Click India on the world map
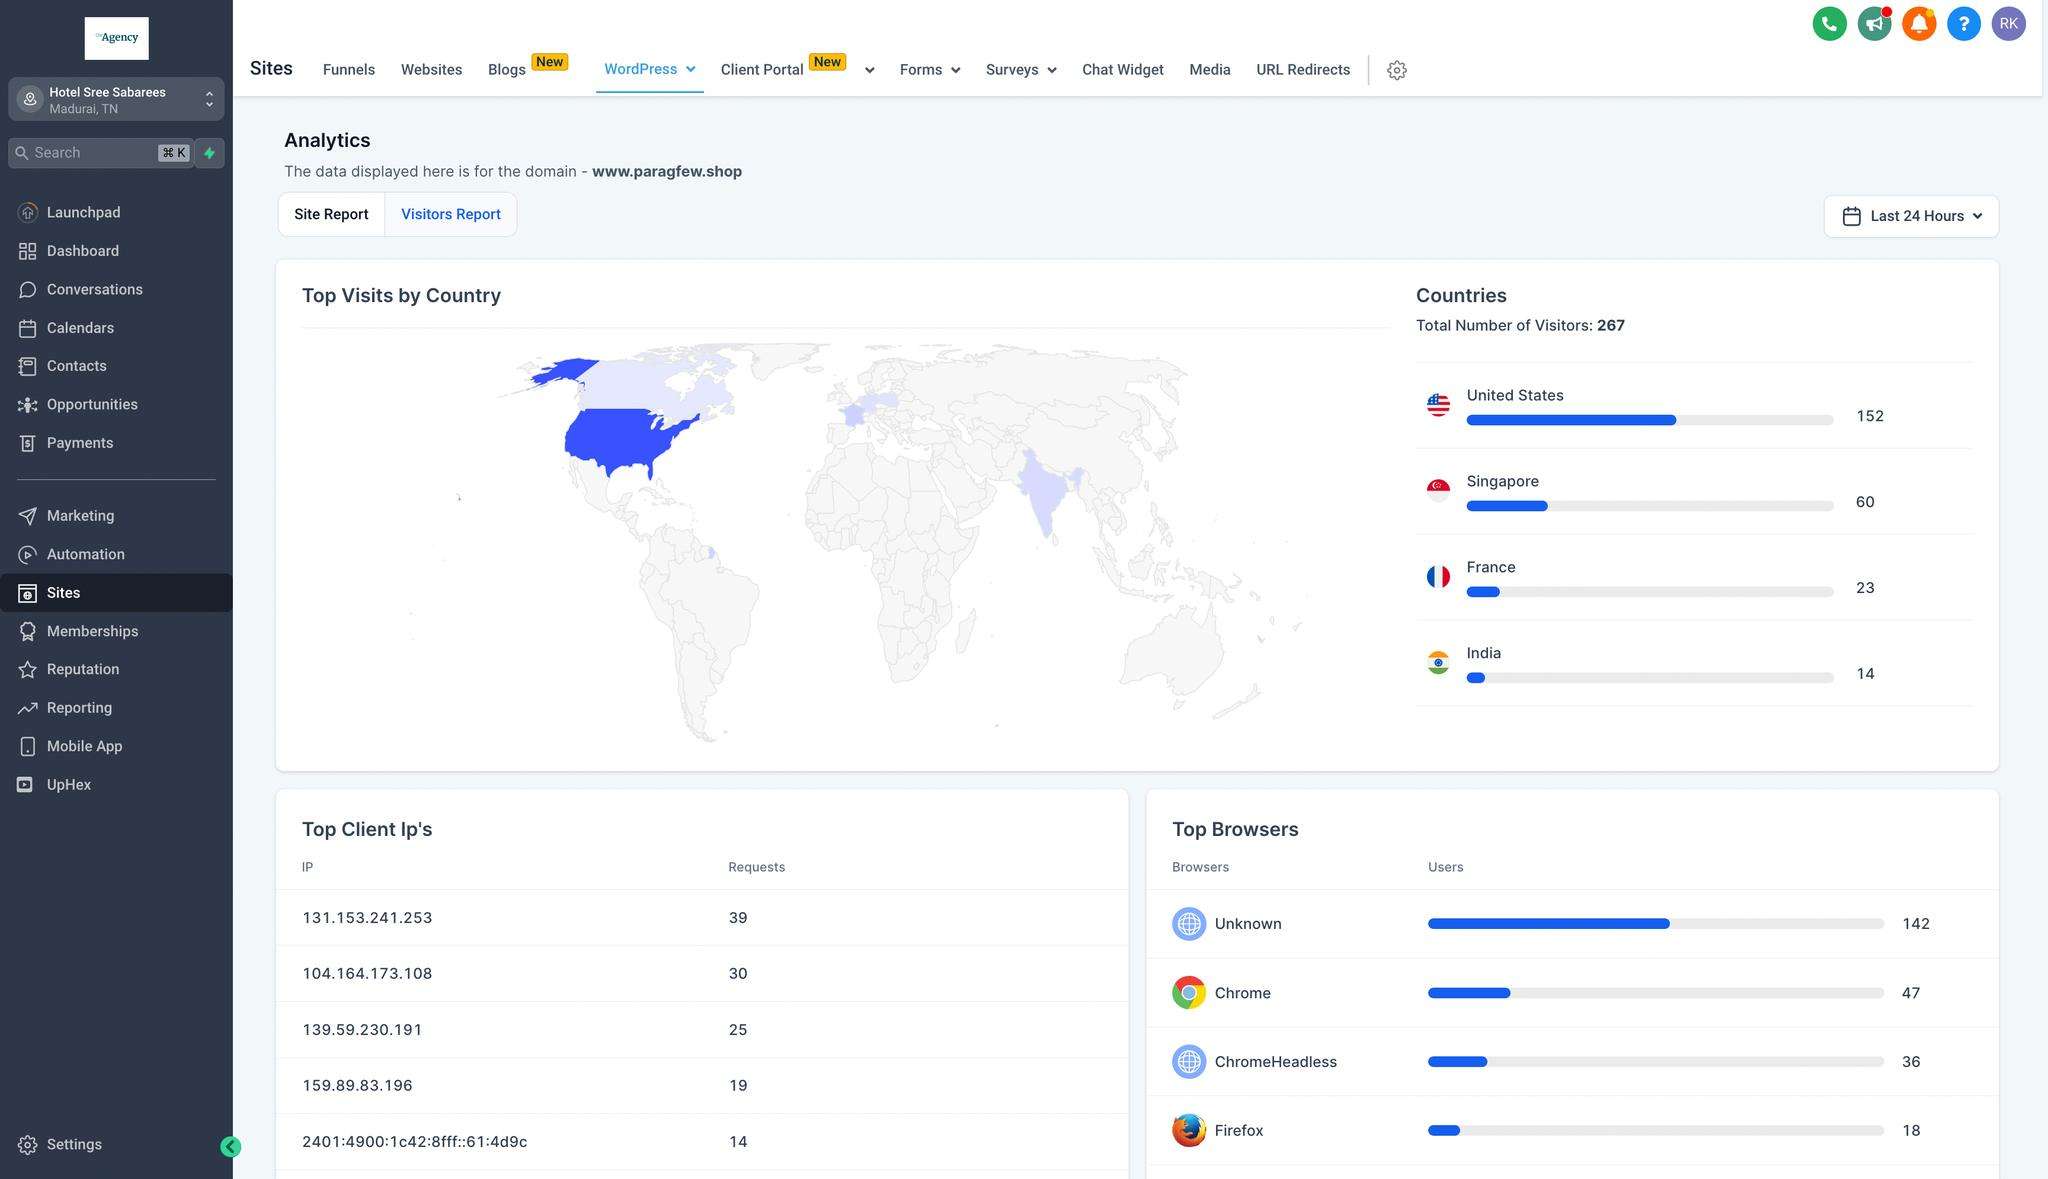 pyautogui.click(x=1044, y=492)
